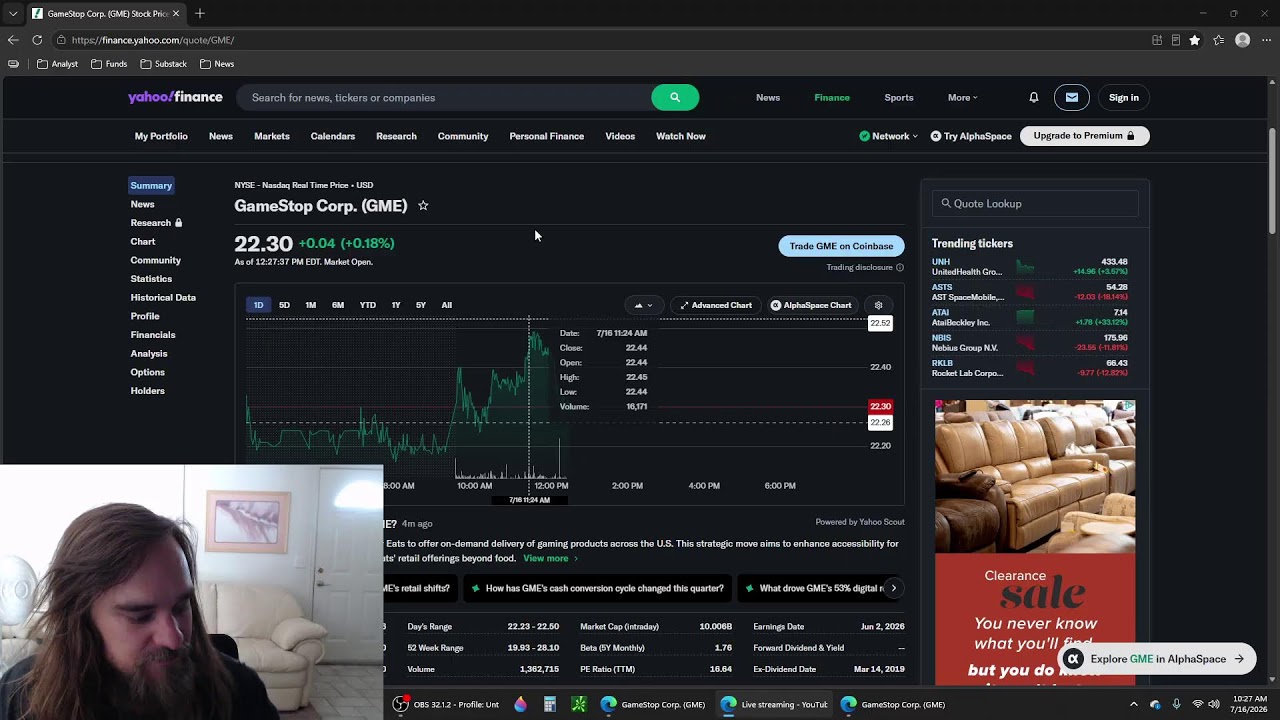Viewport: 1280px width, 720px height.
Task: Expand View more on summary text
Action: tap(550, 558)
